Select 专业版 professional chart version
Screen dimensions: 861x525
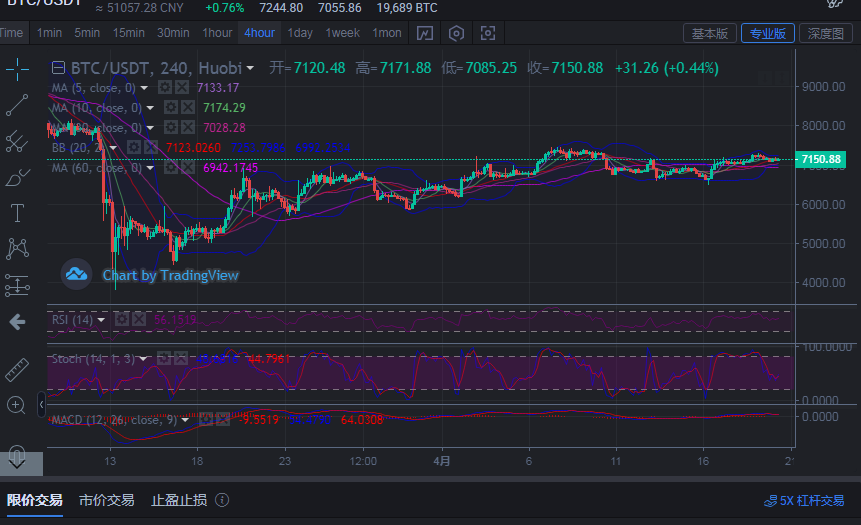(768, 33)
